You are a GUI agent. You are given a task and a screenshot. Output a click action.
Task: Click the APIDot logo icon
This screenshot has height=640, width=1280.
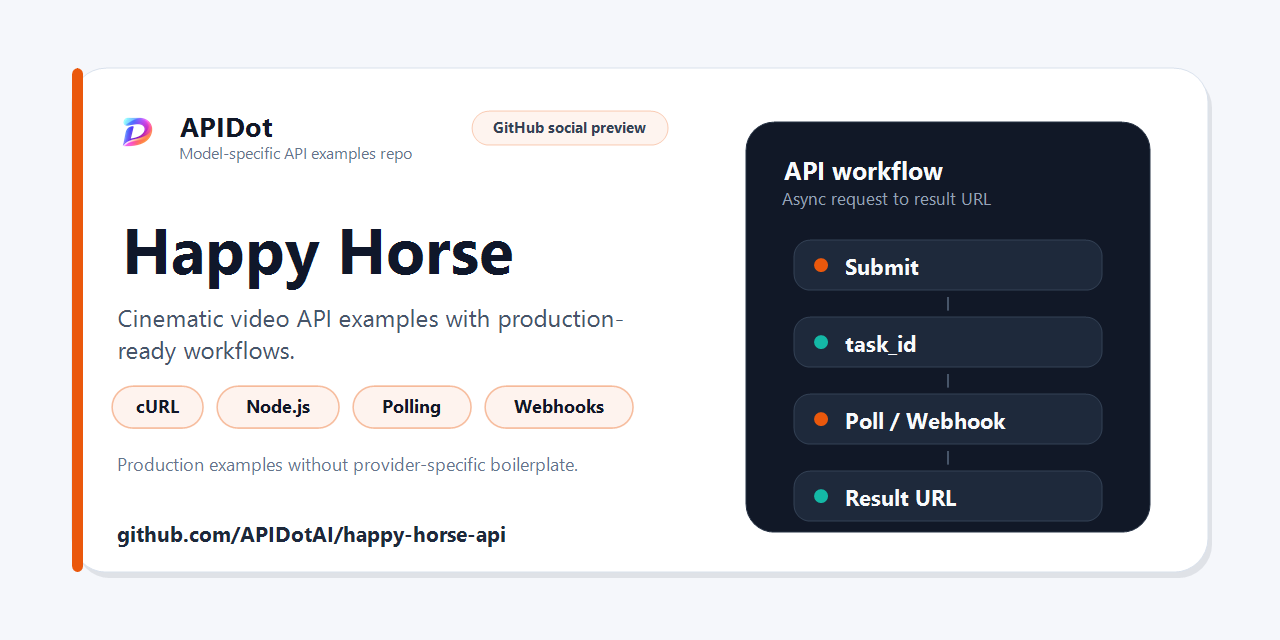(x=138, y=132)
